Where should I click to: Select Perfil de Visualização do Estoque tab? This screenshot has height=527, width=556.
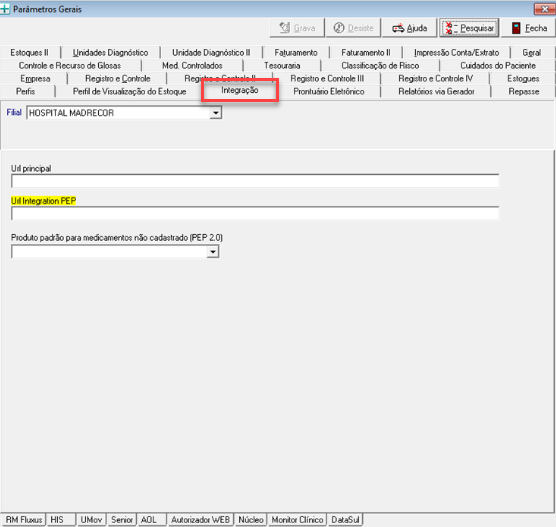pyautogui.click(x=129, y=91)
